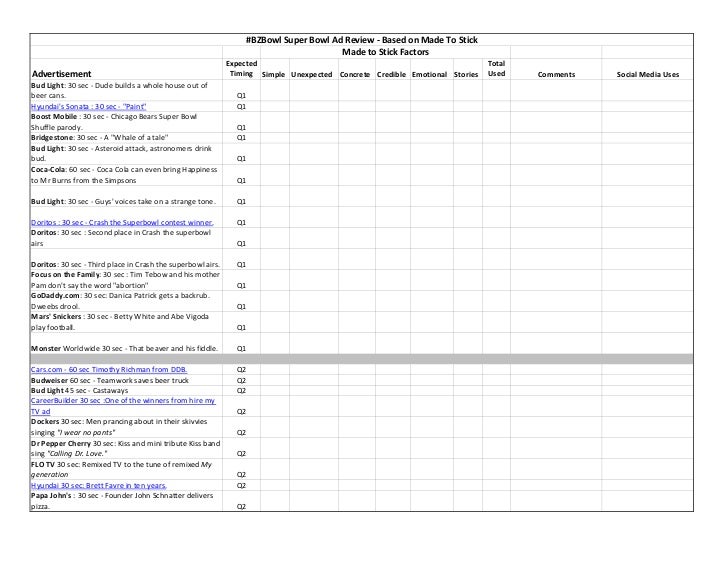This screenshot has width=728, height=563.
Task: Select the Coca-Cola Mr Burns Simpsons row
Action: (x=362, y=175)
